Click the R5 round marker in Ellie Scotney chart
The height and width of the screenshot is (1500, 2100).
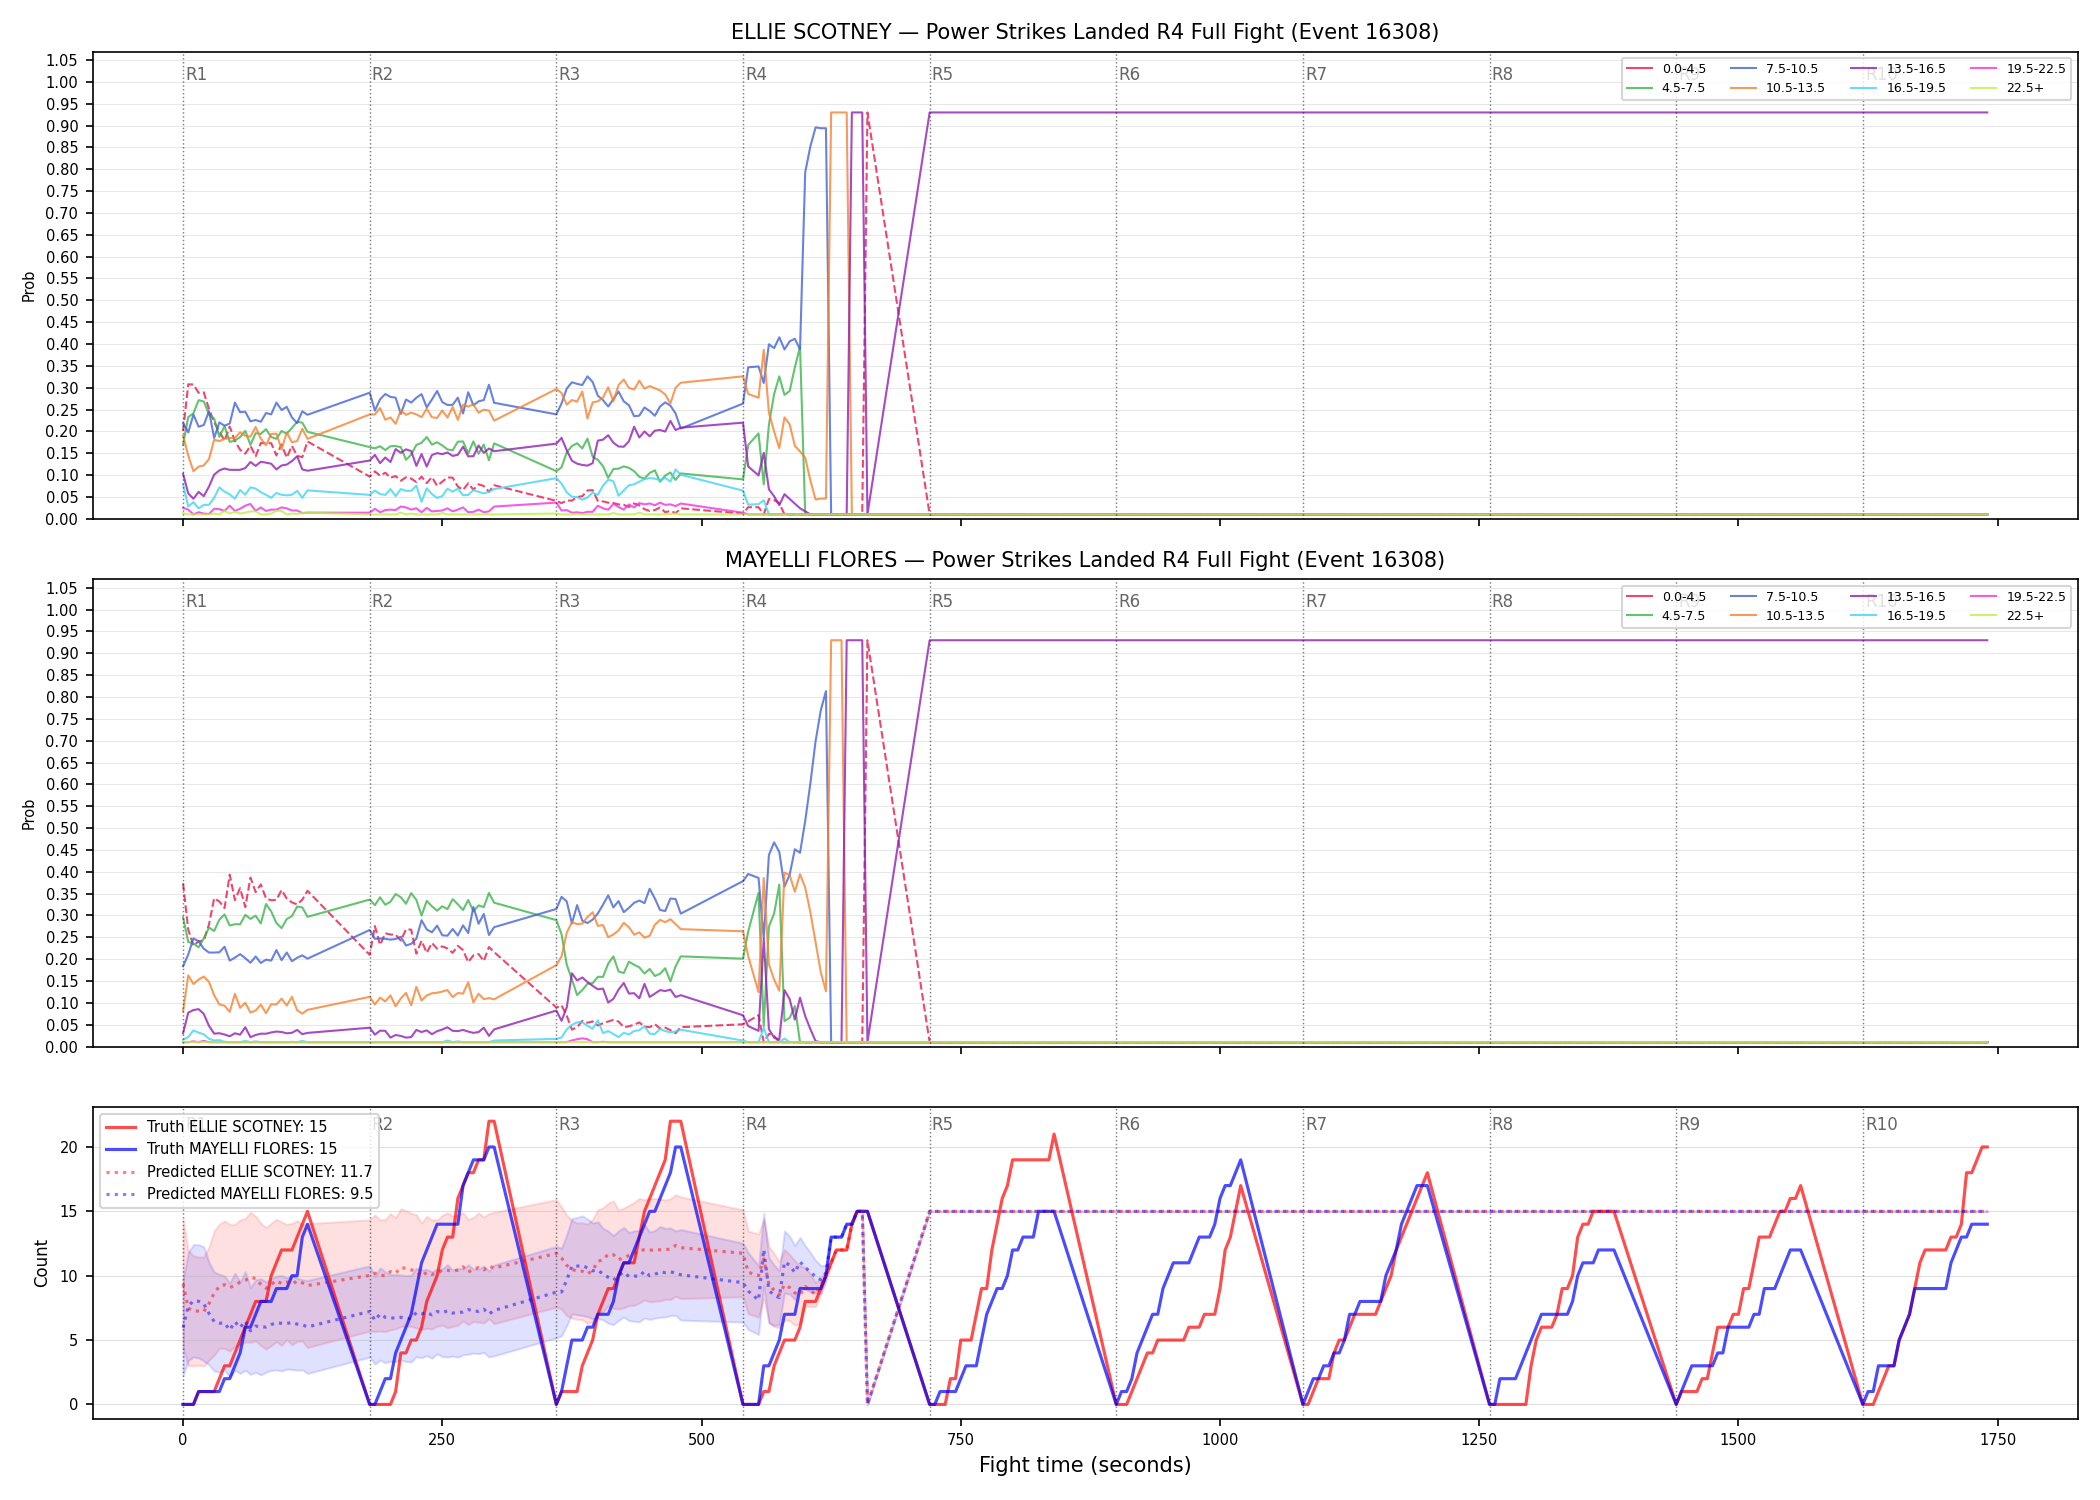click(x=942, y=74)
